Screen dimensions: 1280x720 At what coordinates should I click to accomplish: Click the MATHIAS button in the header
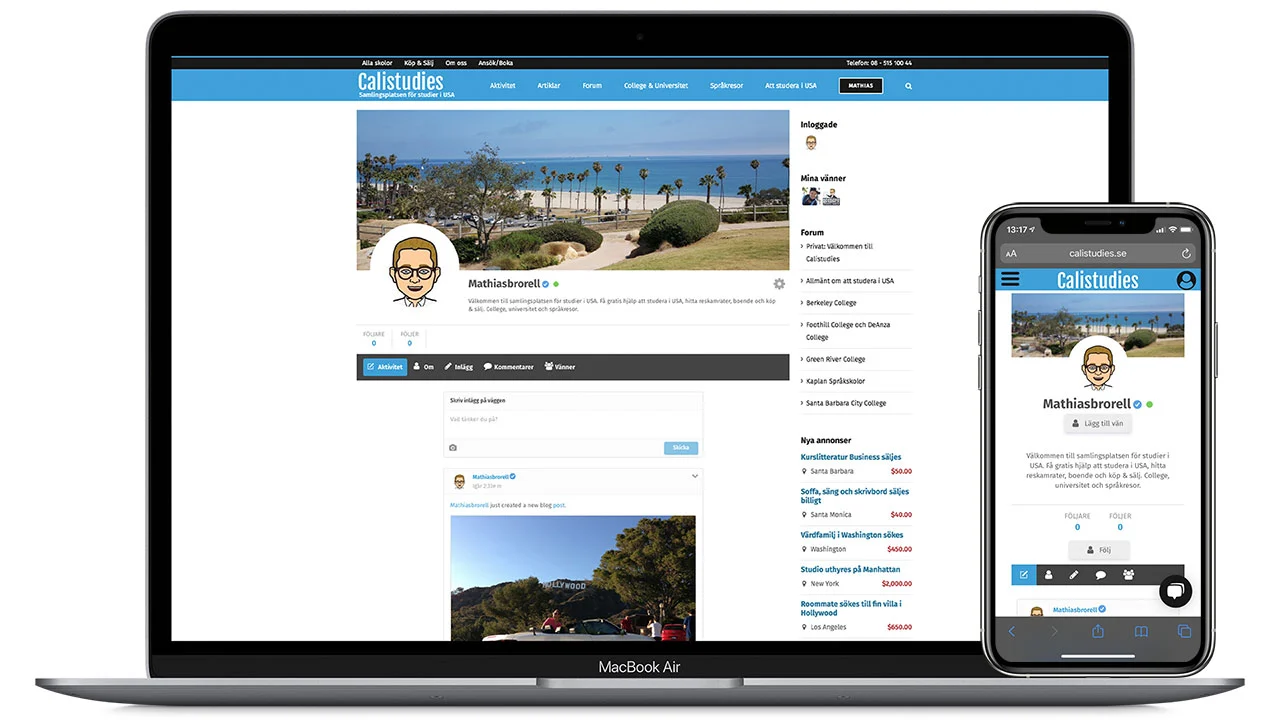click(x=861, y=86)
